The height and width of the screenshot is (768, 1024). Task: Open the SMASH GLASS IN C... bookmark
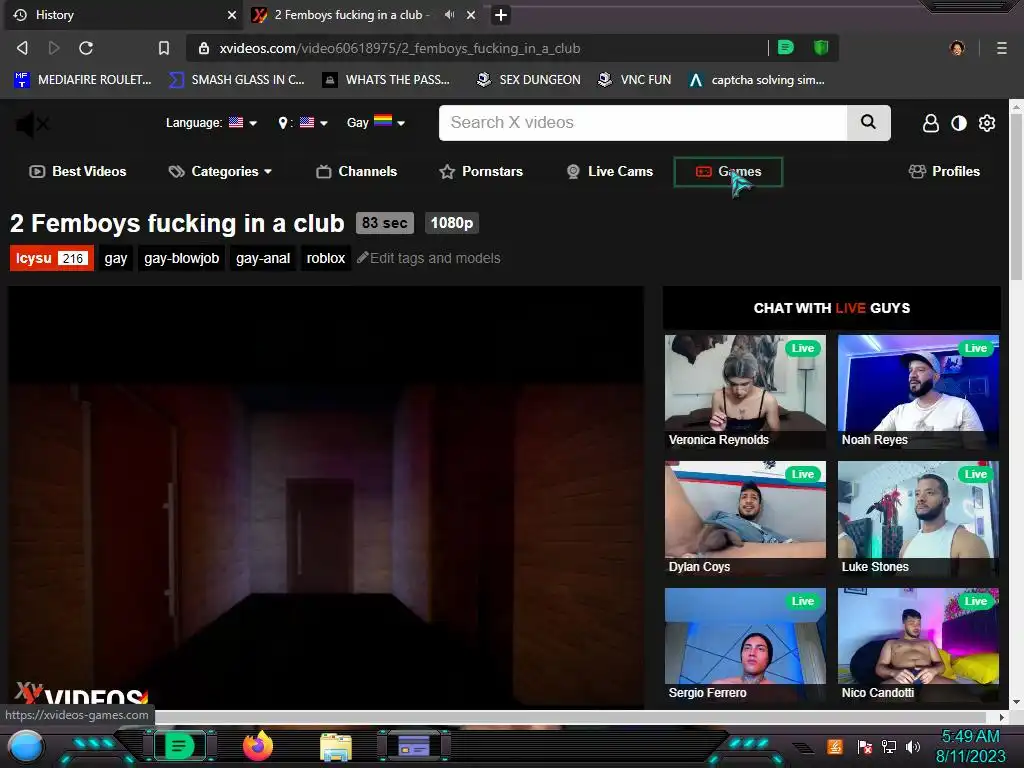point(237,80)
